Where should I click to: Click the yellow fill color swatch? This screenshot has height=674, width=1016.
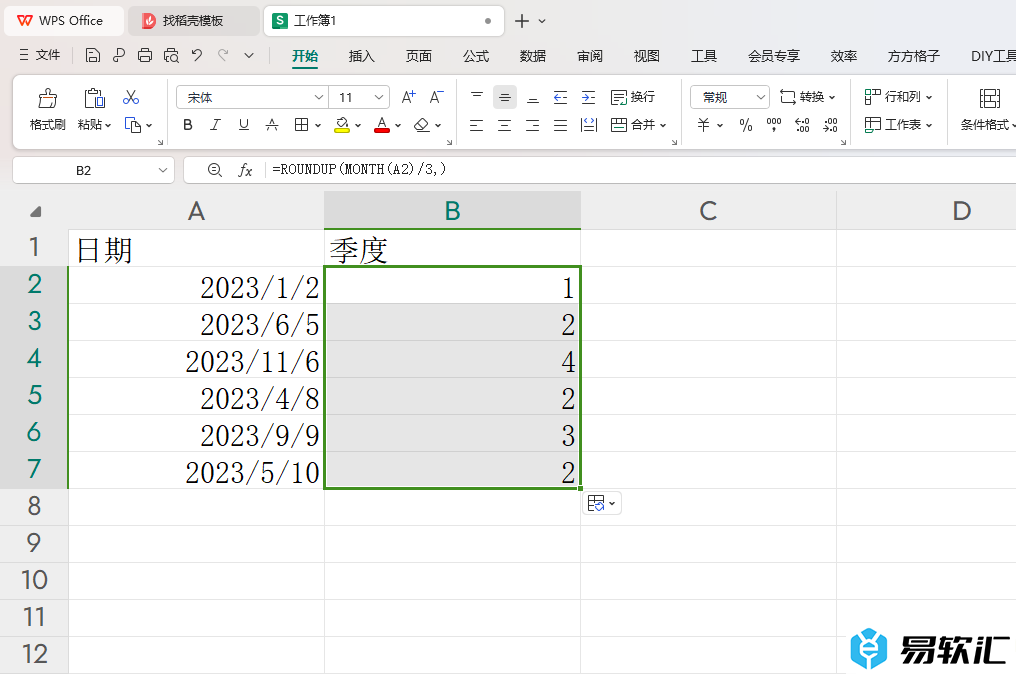point(342,125)
